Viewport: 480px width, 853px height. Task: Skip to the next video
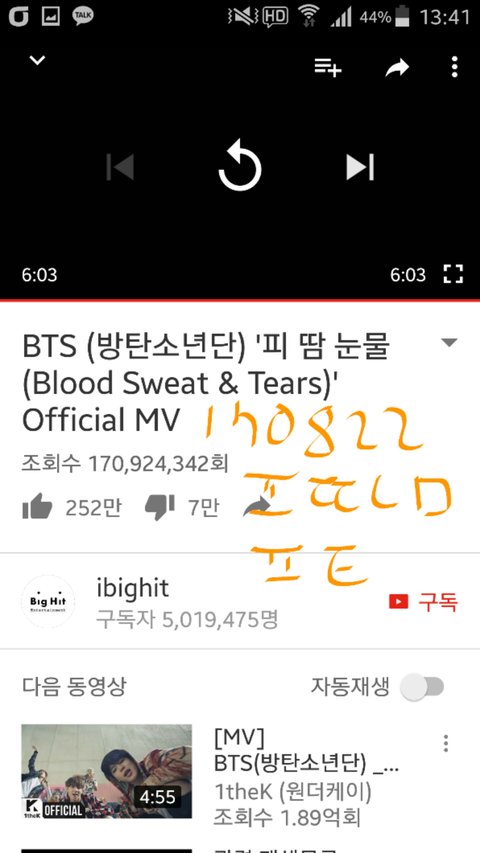360,166
